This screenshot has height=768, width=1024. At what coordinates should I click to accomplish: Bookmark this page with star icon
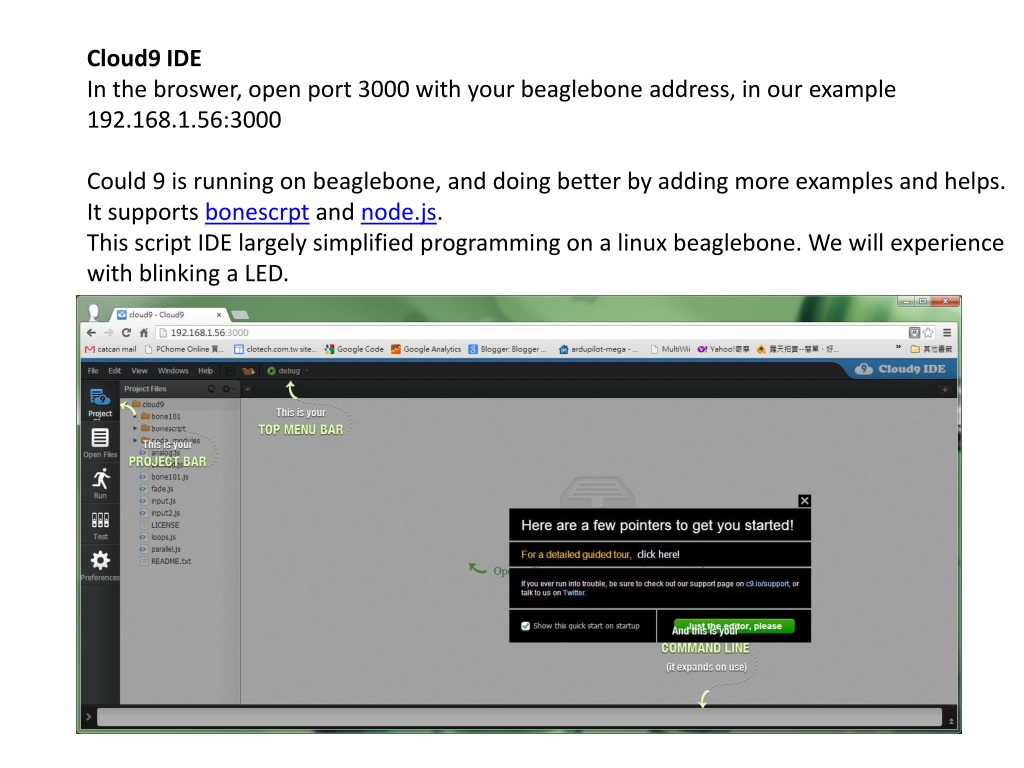pyautogui.click(x=928, y=332)
